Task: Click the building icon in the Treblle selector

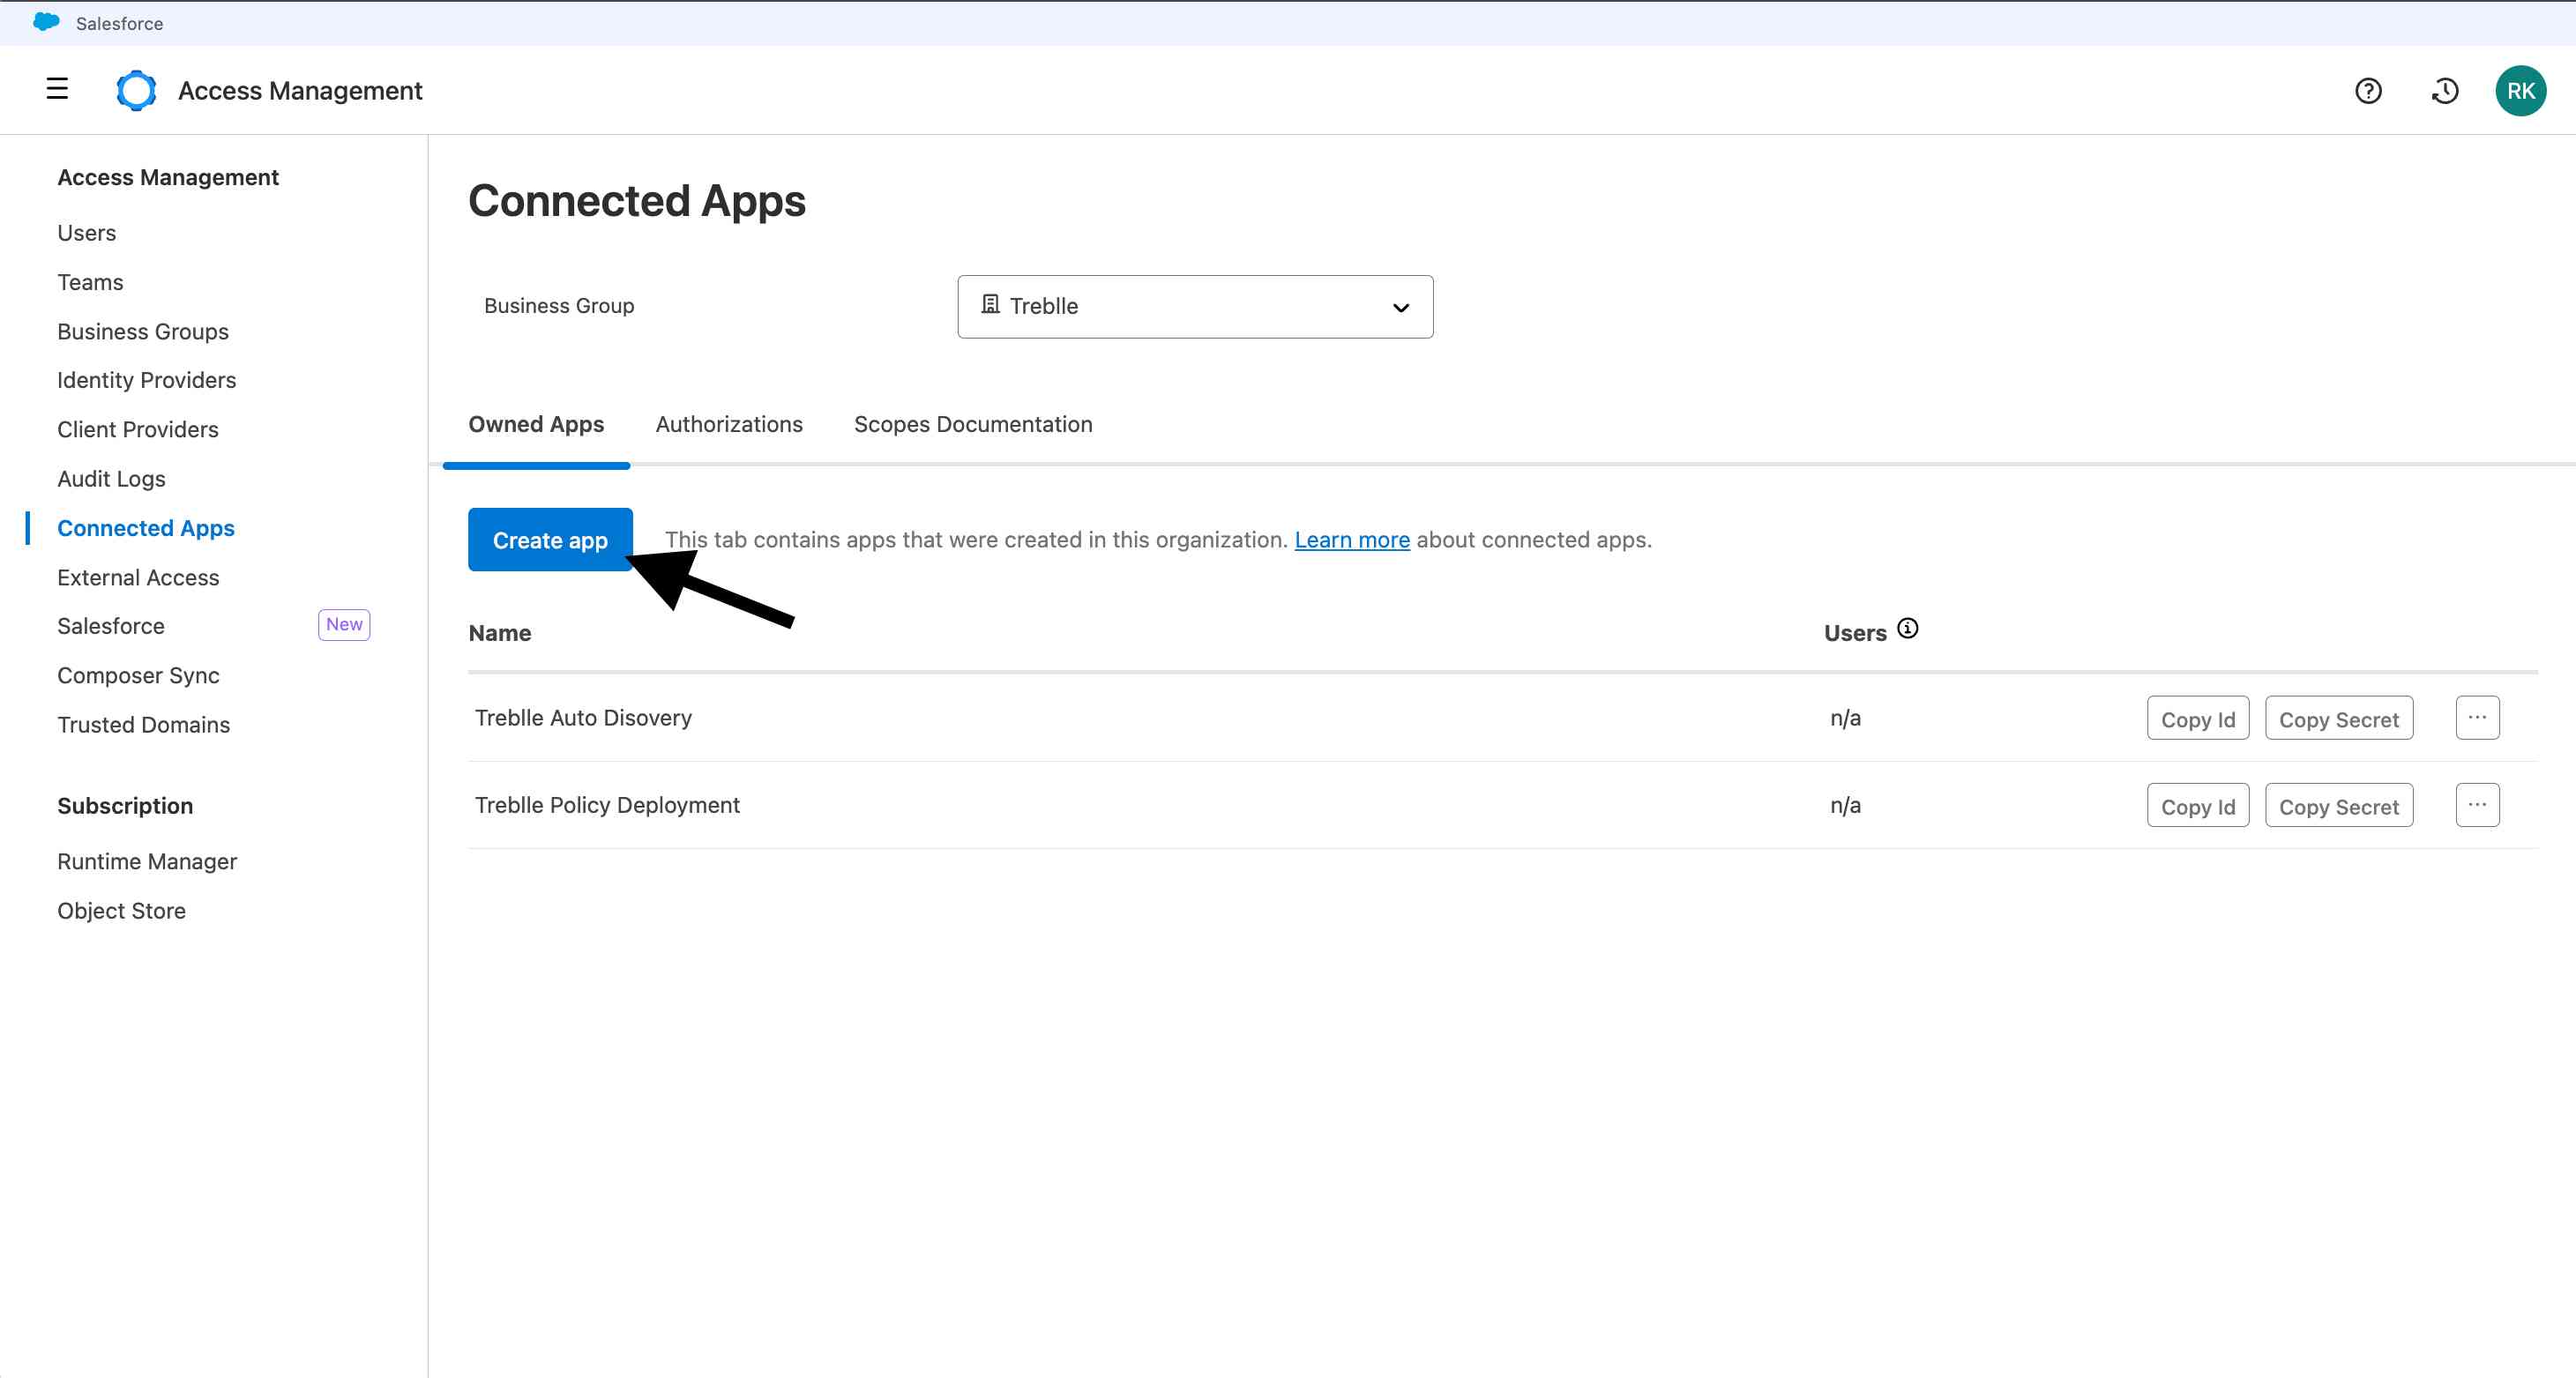Action: click(x=990, y=305)
